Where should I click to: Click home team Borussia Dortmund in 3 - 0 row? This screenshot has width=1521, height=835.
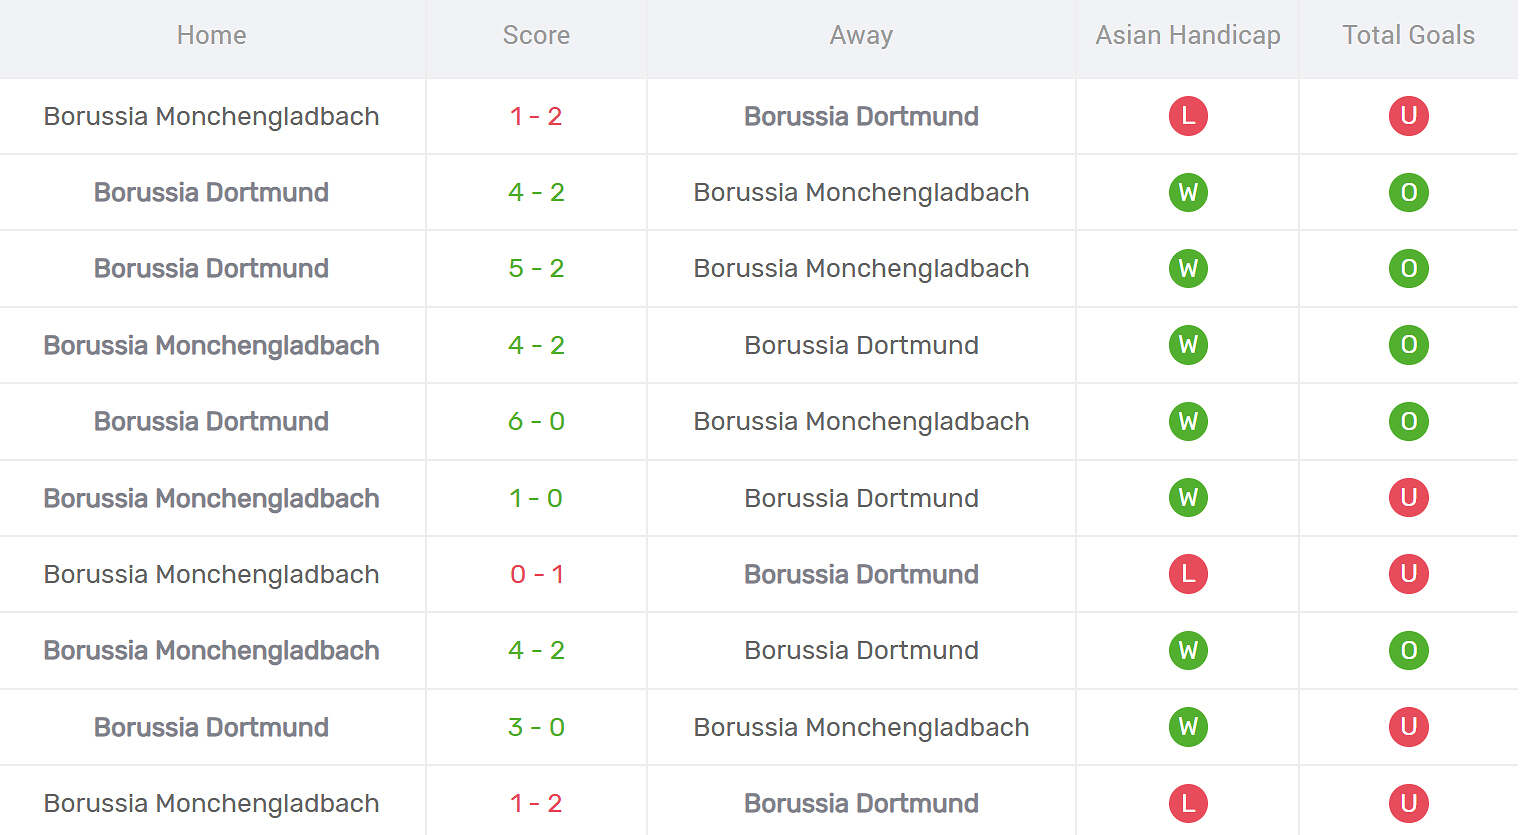pyautogui.click(x=211, y=727)
